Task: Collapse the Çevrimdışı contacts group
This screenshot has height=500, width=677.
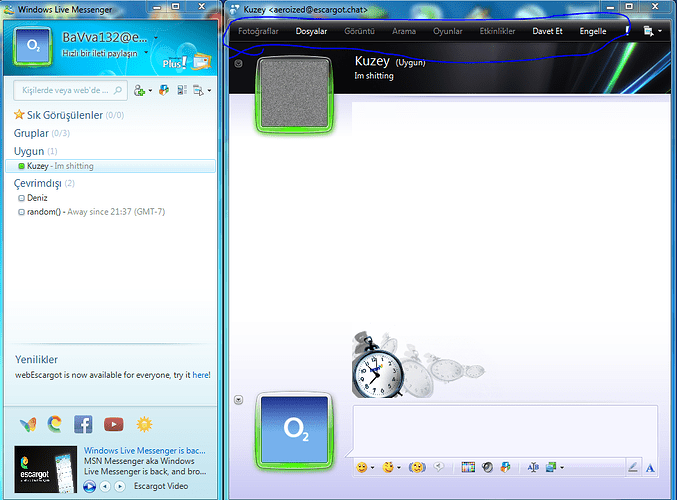Action: (x=44, y=184)
